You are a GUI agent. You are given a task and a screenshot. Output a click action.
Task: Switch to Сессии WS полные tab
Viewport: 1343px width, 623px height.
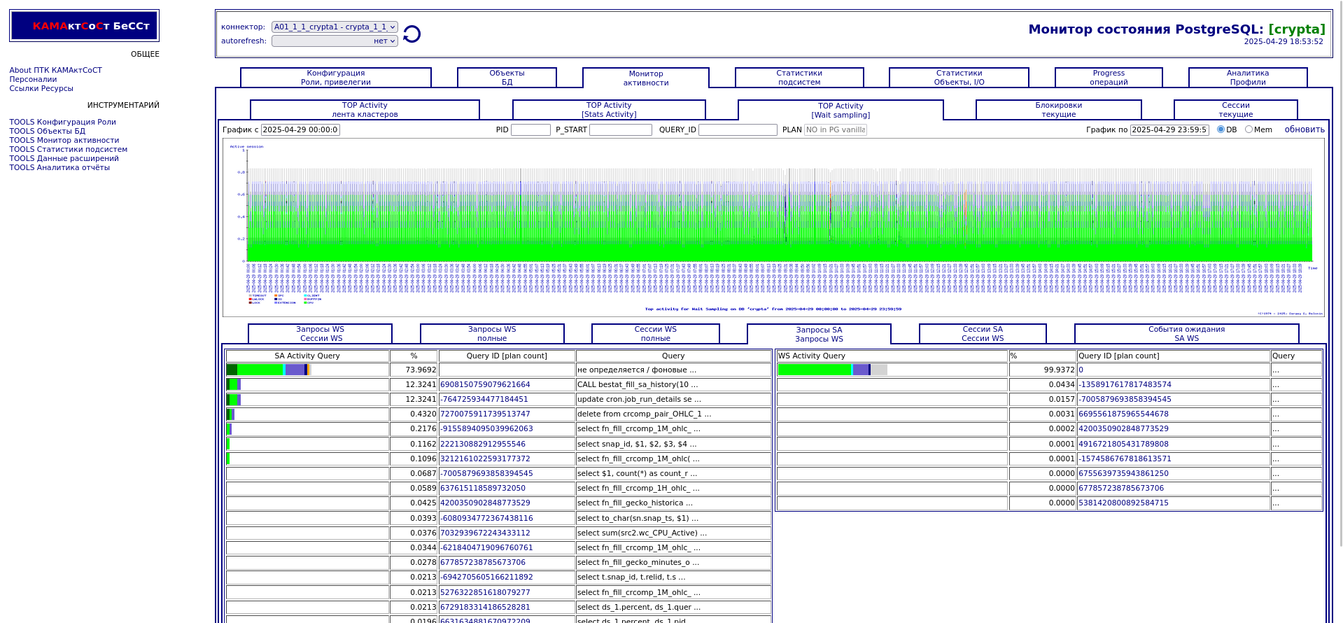pos(656,334)
